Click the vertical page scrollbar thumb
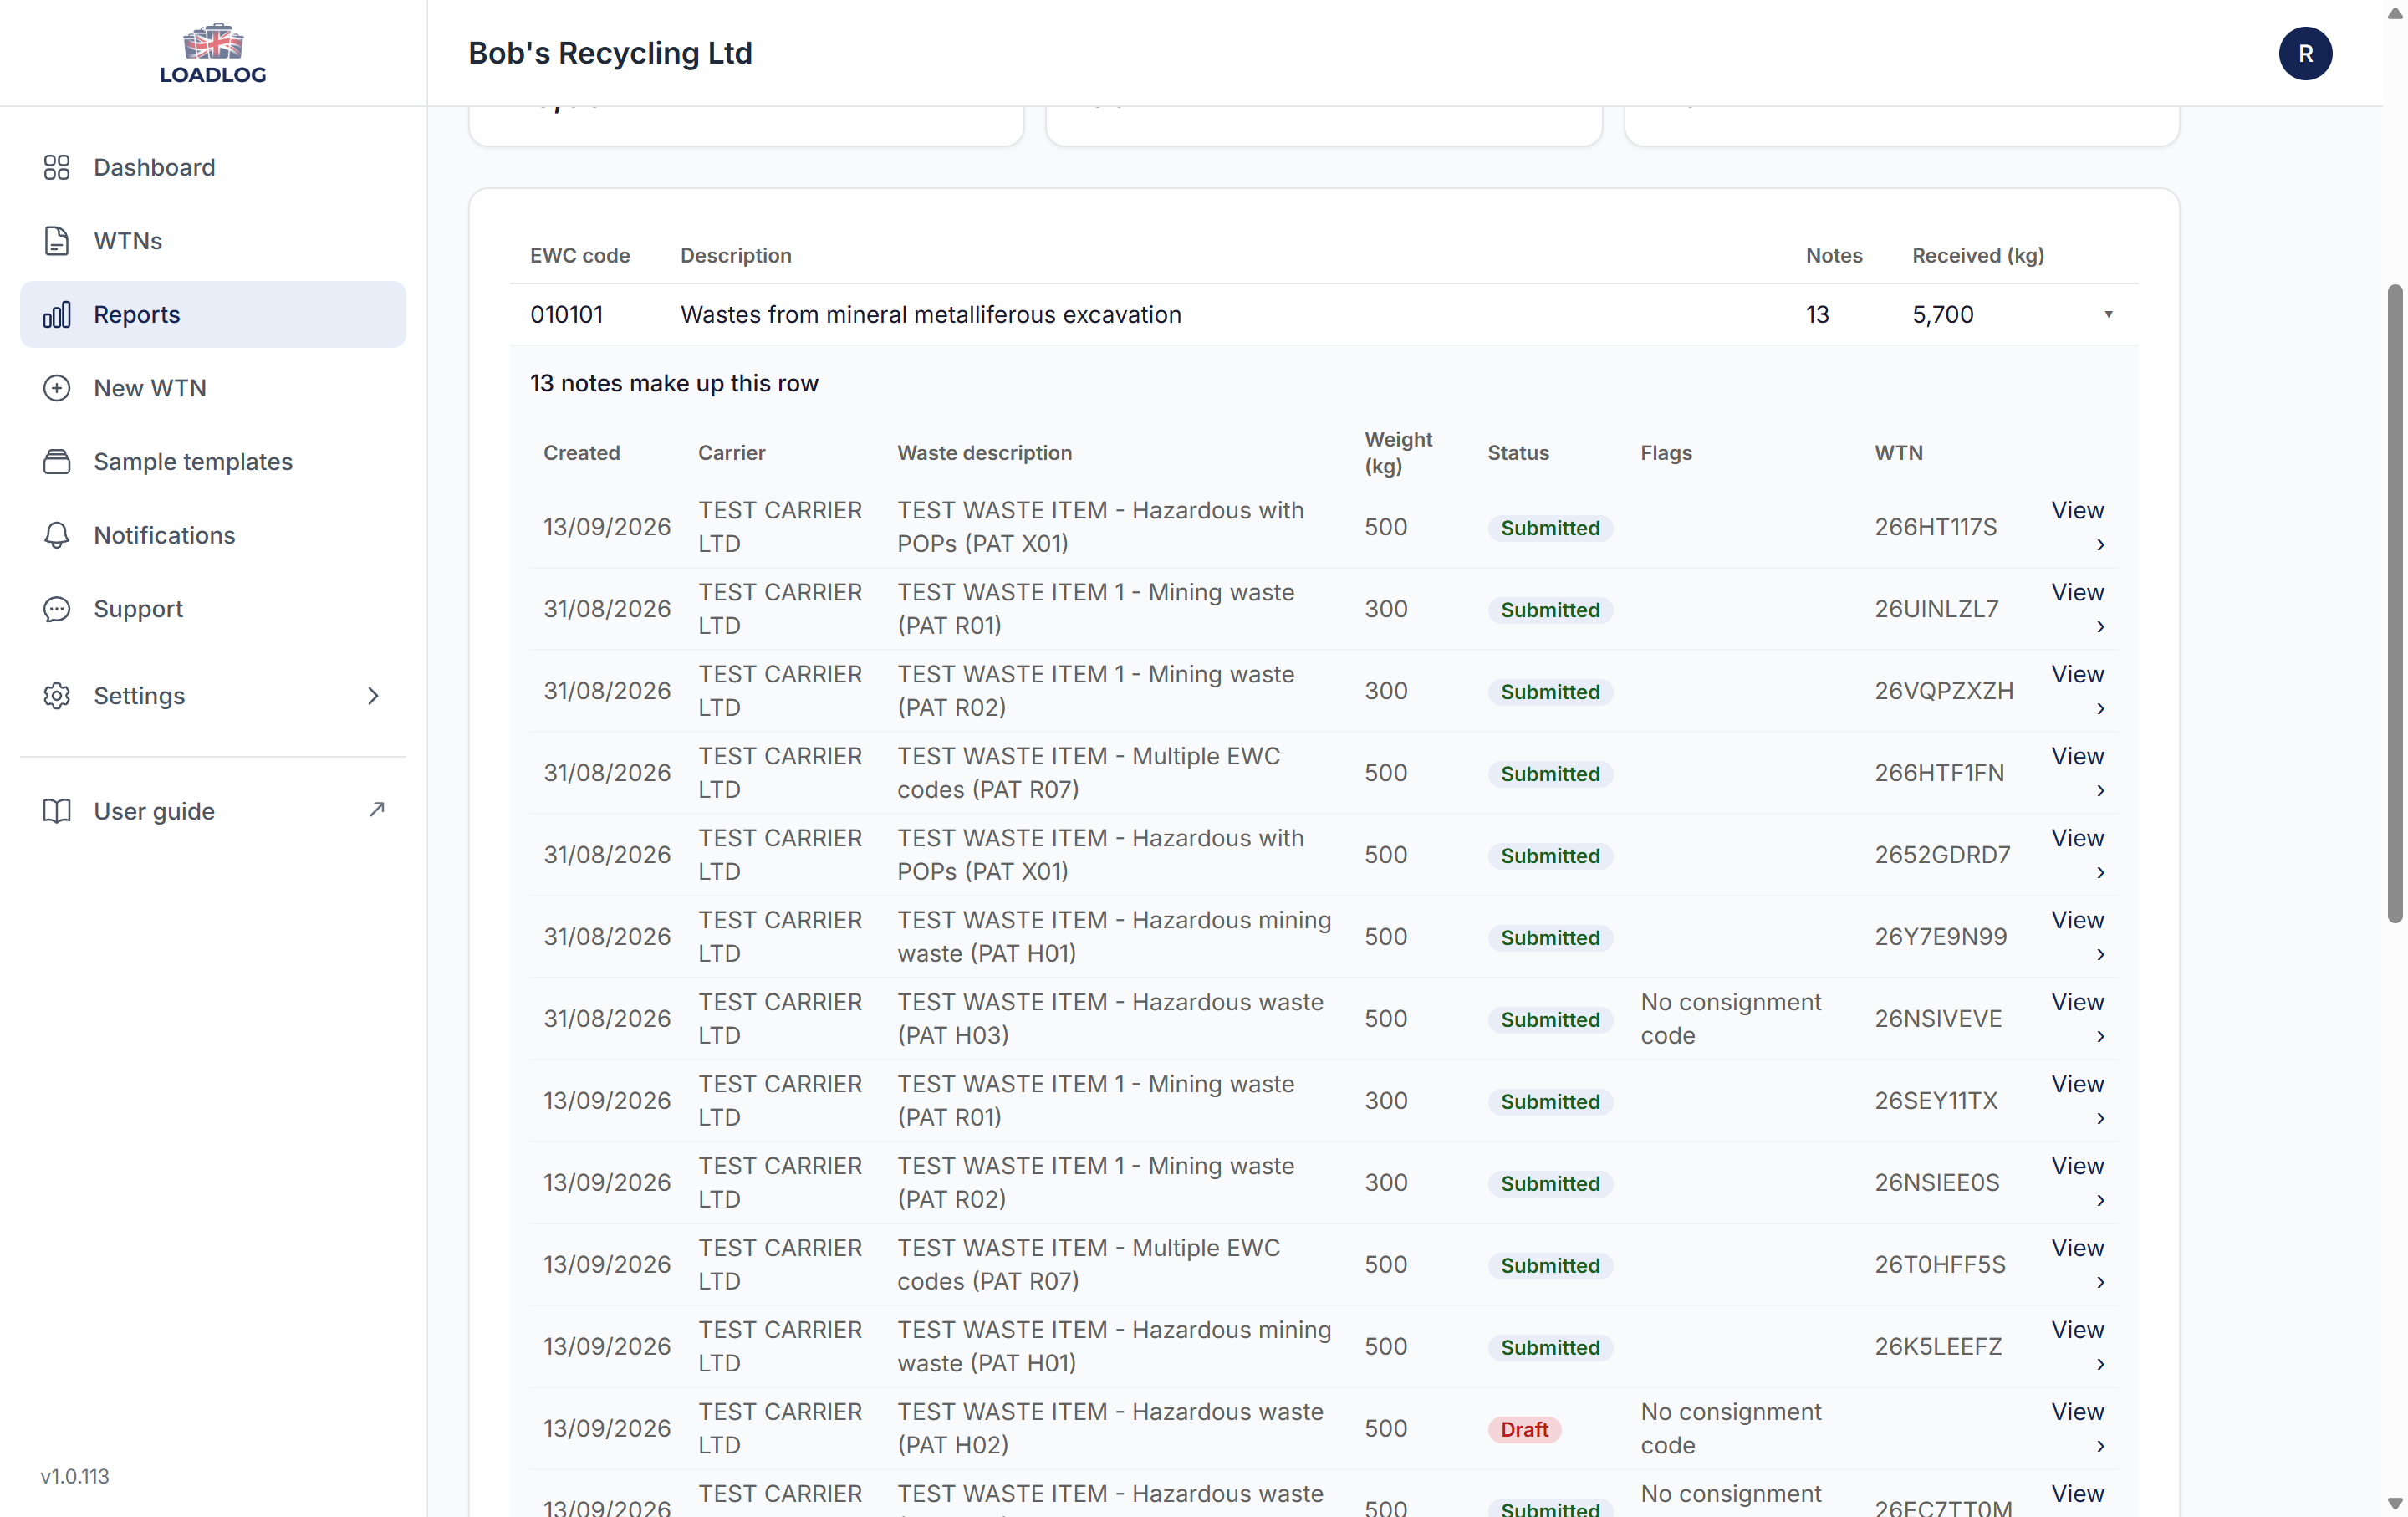This screenshot has width=2408, height=1517. (2394, 603)
